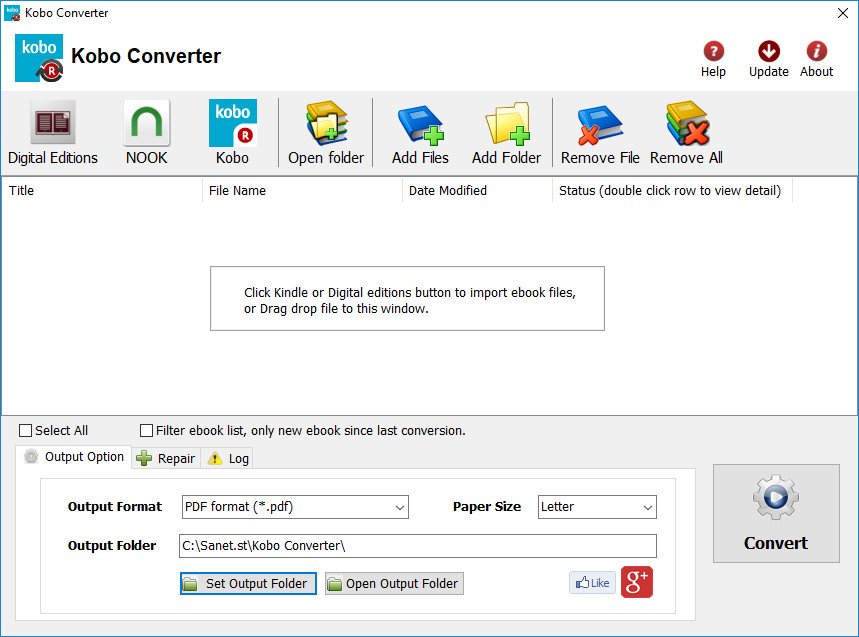The image size is (859, 637).
Task: Click the Kobo Converter logo in header
Action: [x=39, y=58]
